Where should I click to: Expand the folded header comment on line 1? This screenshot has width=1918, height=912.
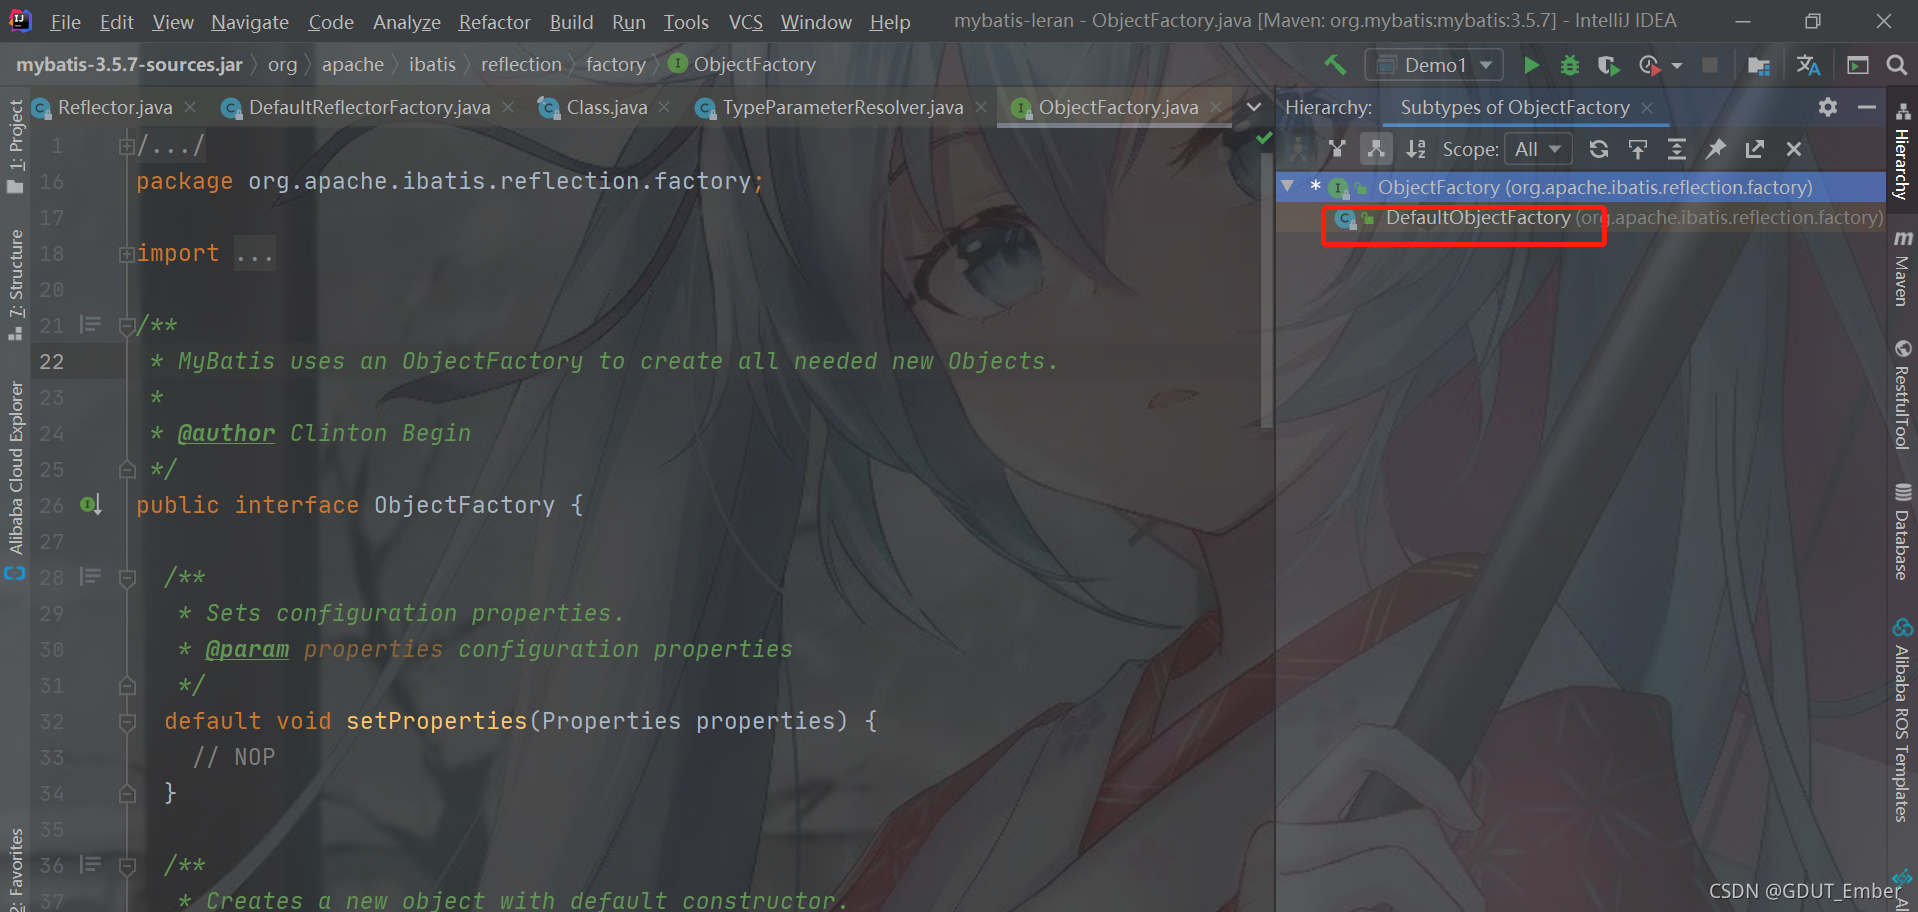click(127, 146)
